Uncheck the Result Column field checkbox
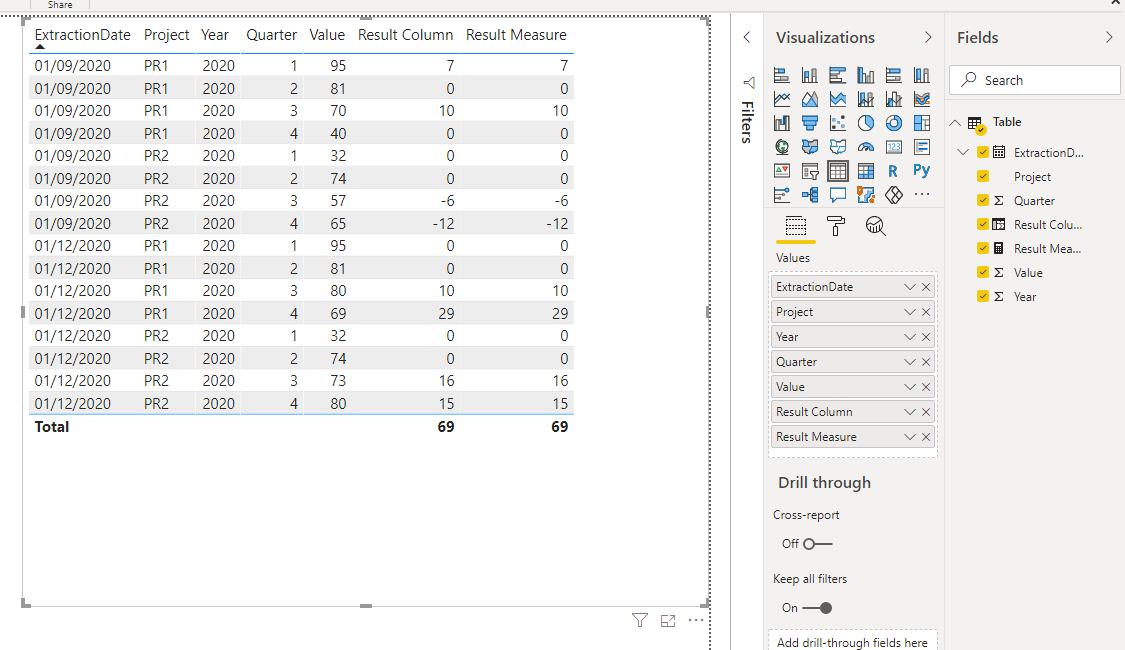 [x=983, y=224]
